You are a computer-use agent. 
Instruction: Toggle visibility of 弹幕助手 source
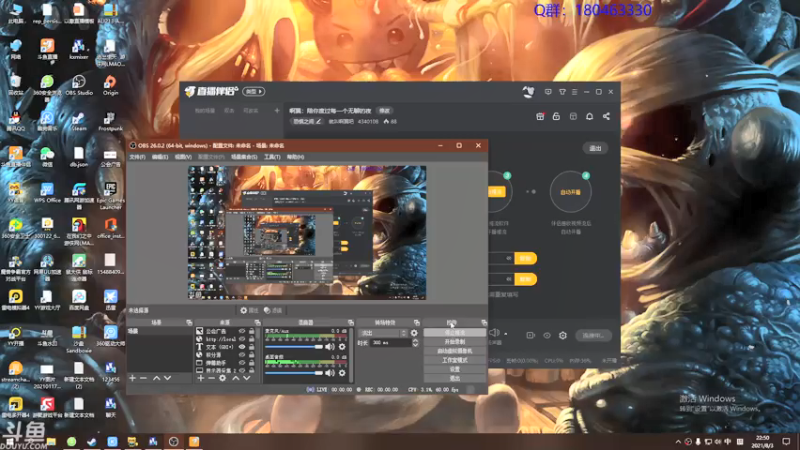[242, 363]
